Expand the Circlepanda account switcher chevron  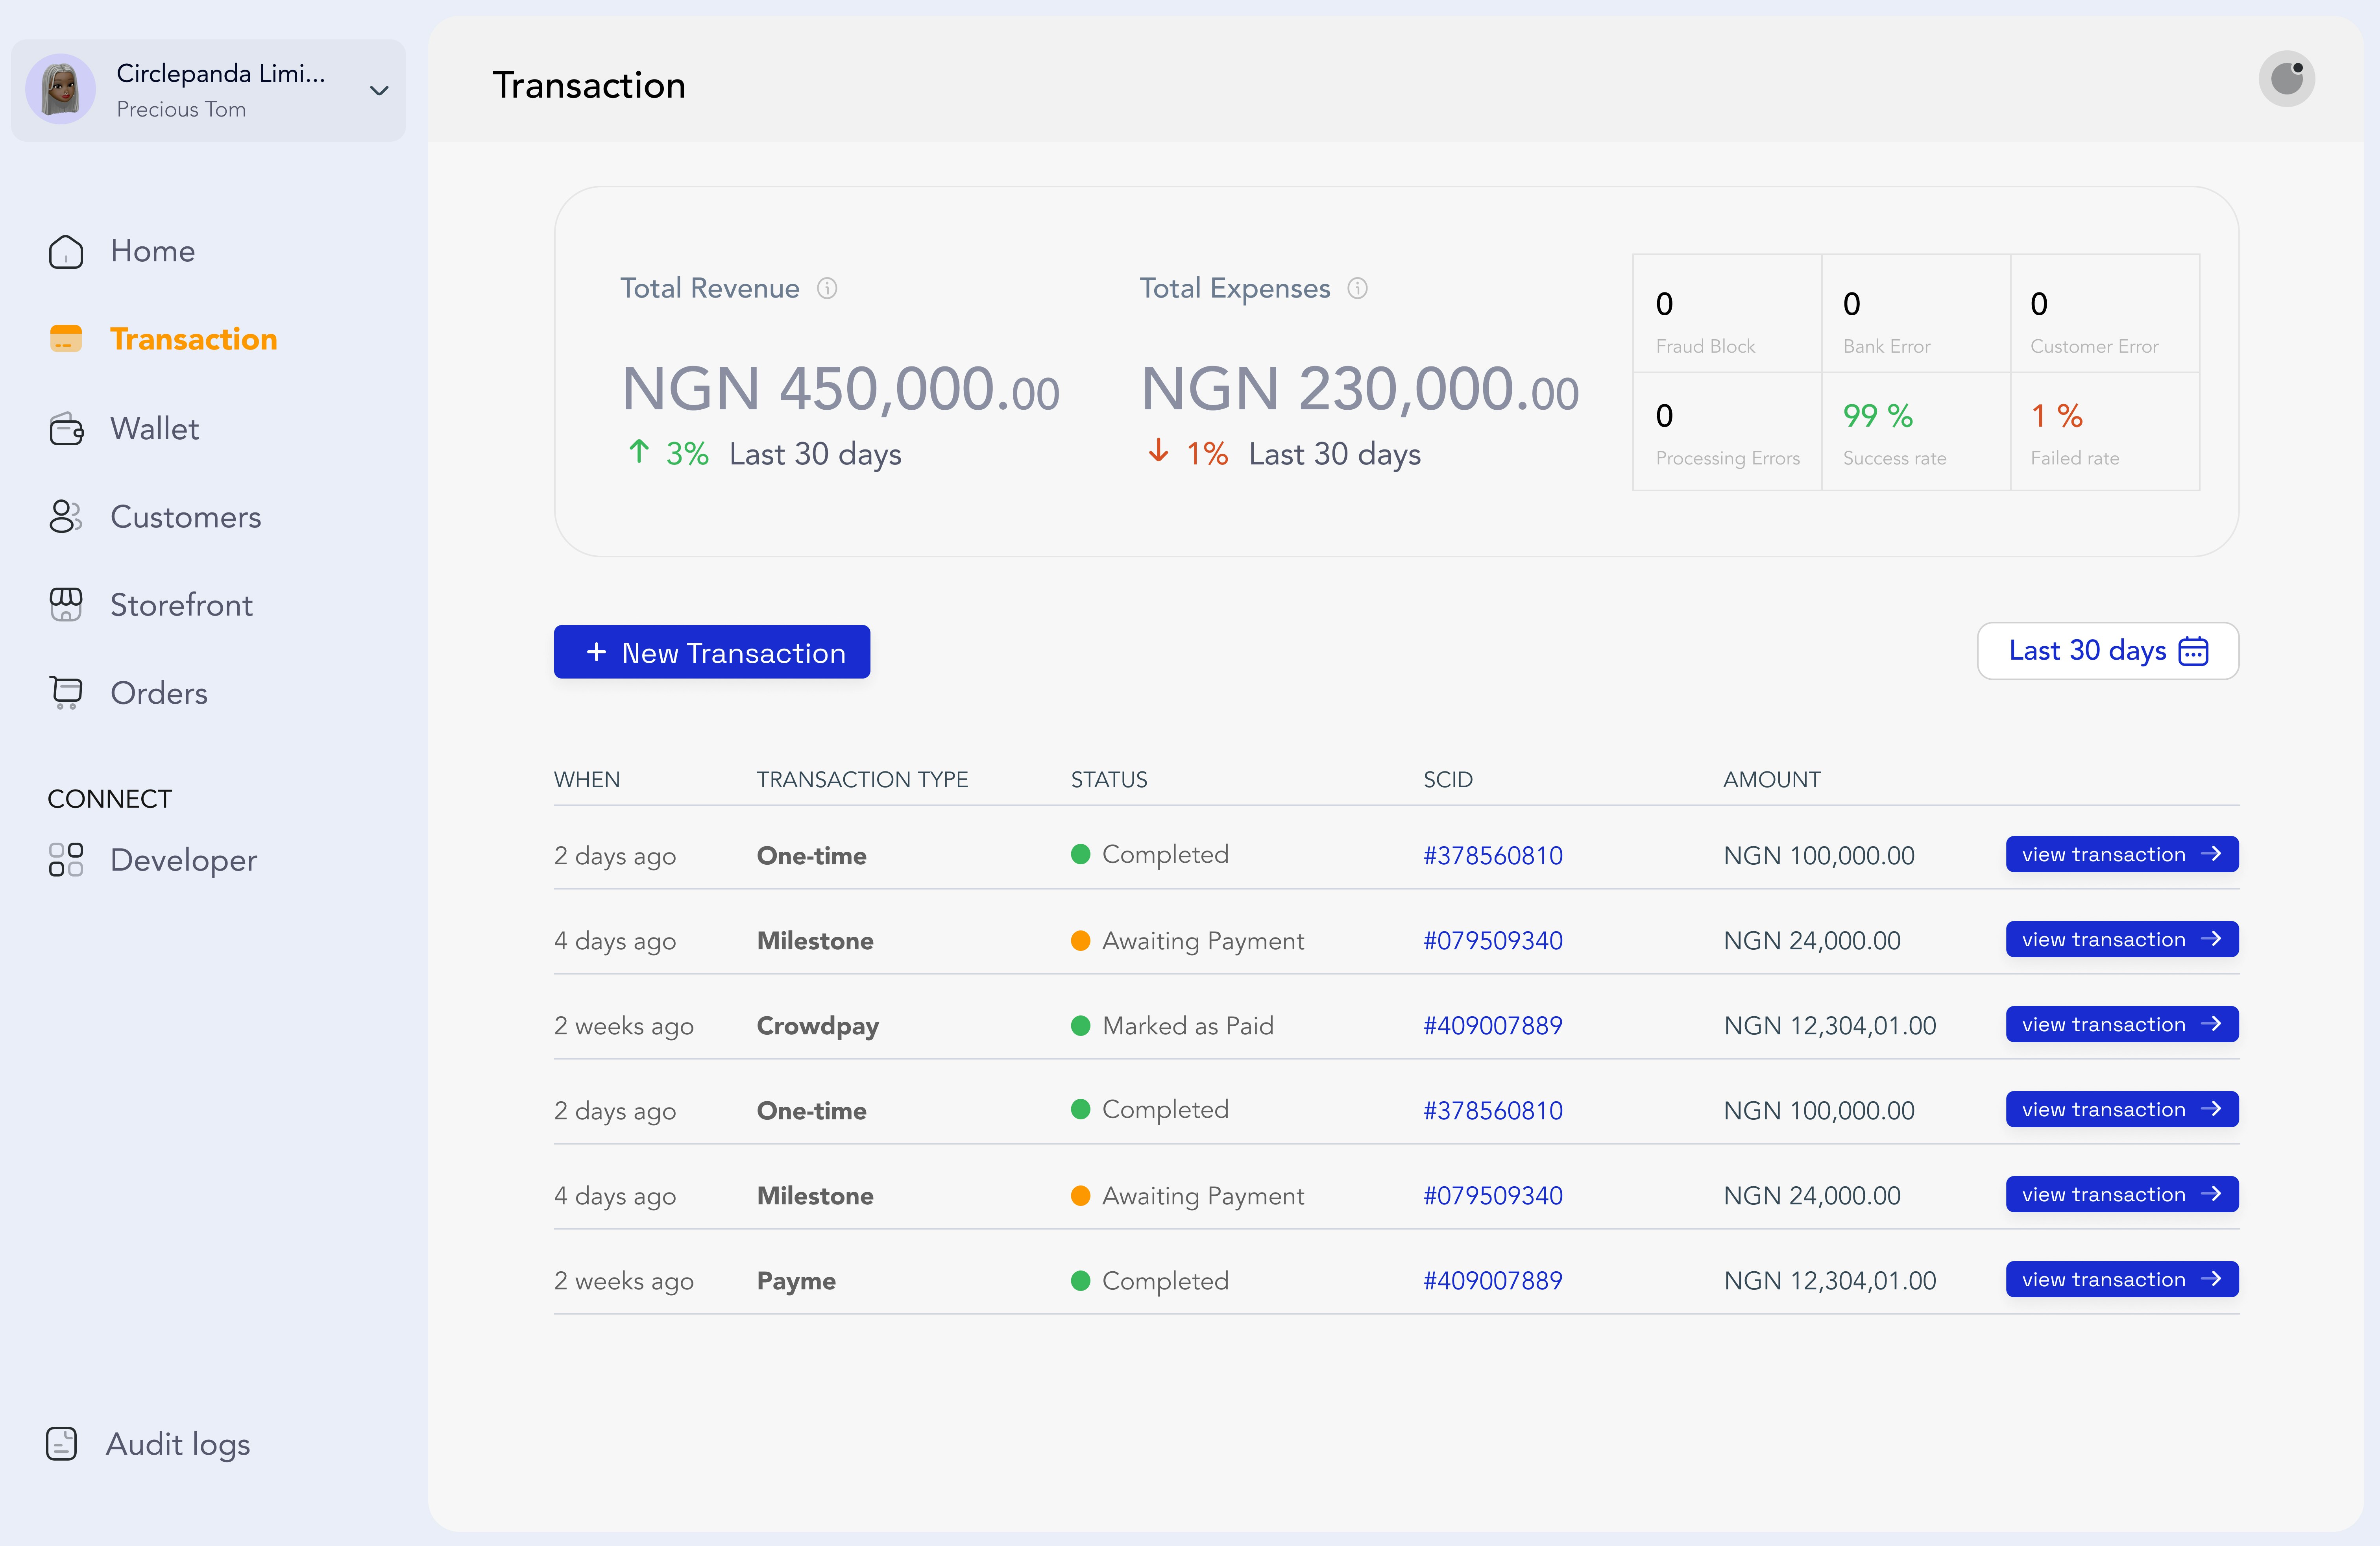point(379,91)
